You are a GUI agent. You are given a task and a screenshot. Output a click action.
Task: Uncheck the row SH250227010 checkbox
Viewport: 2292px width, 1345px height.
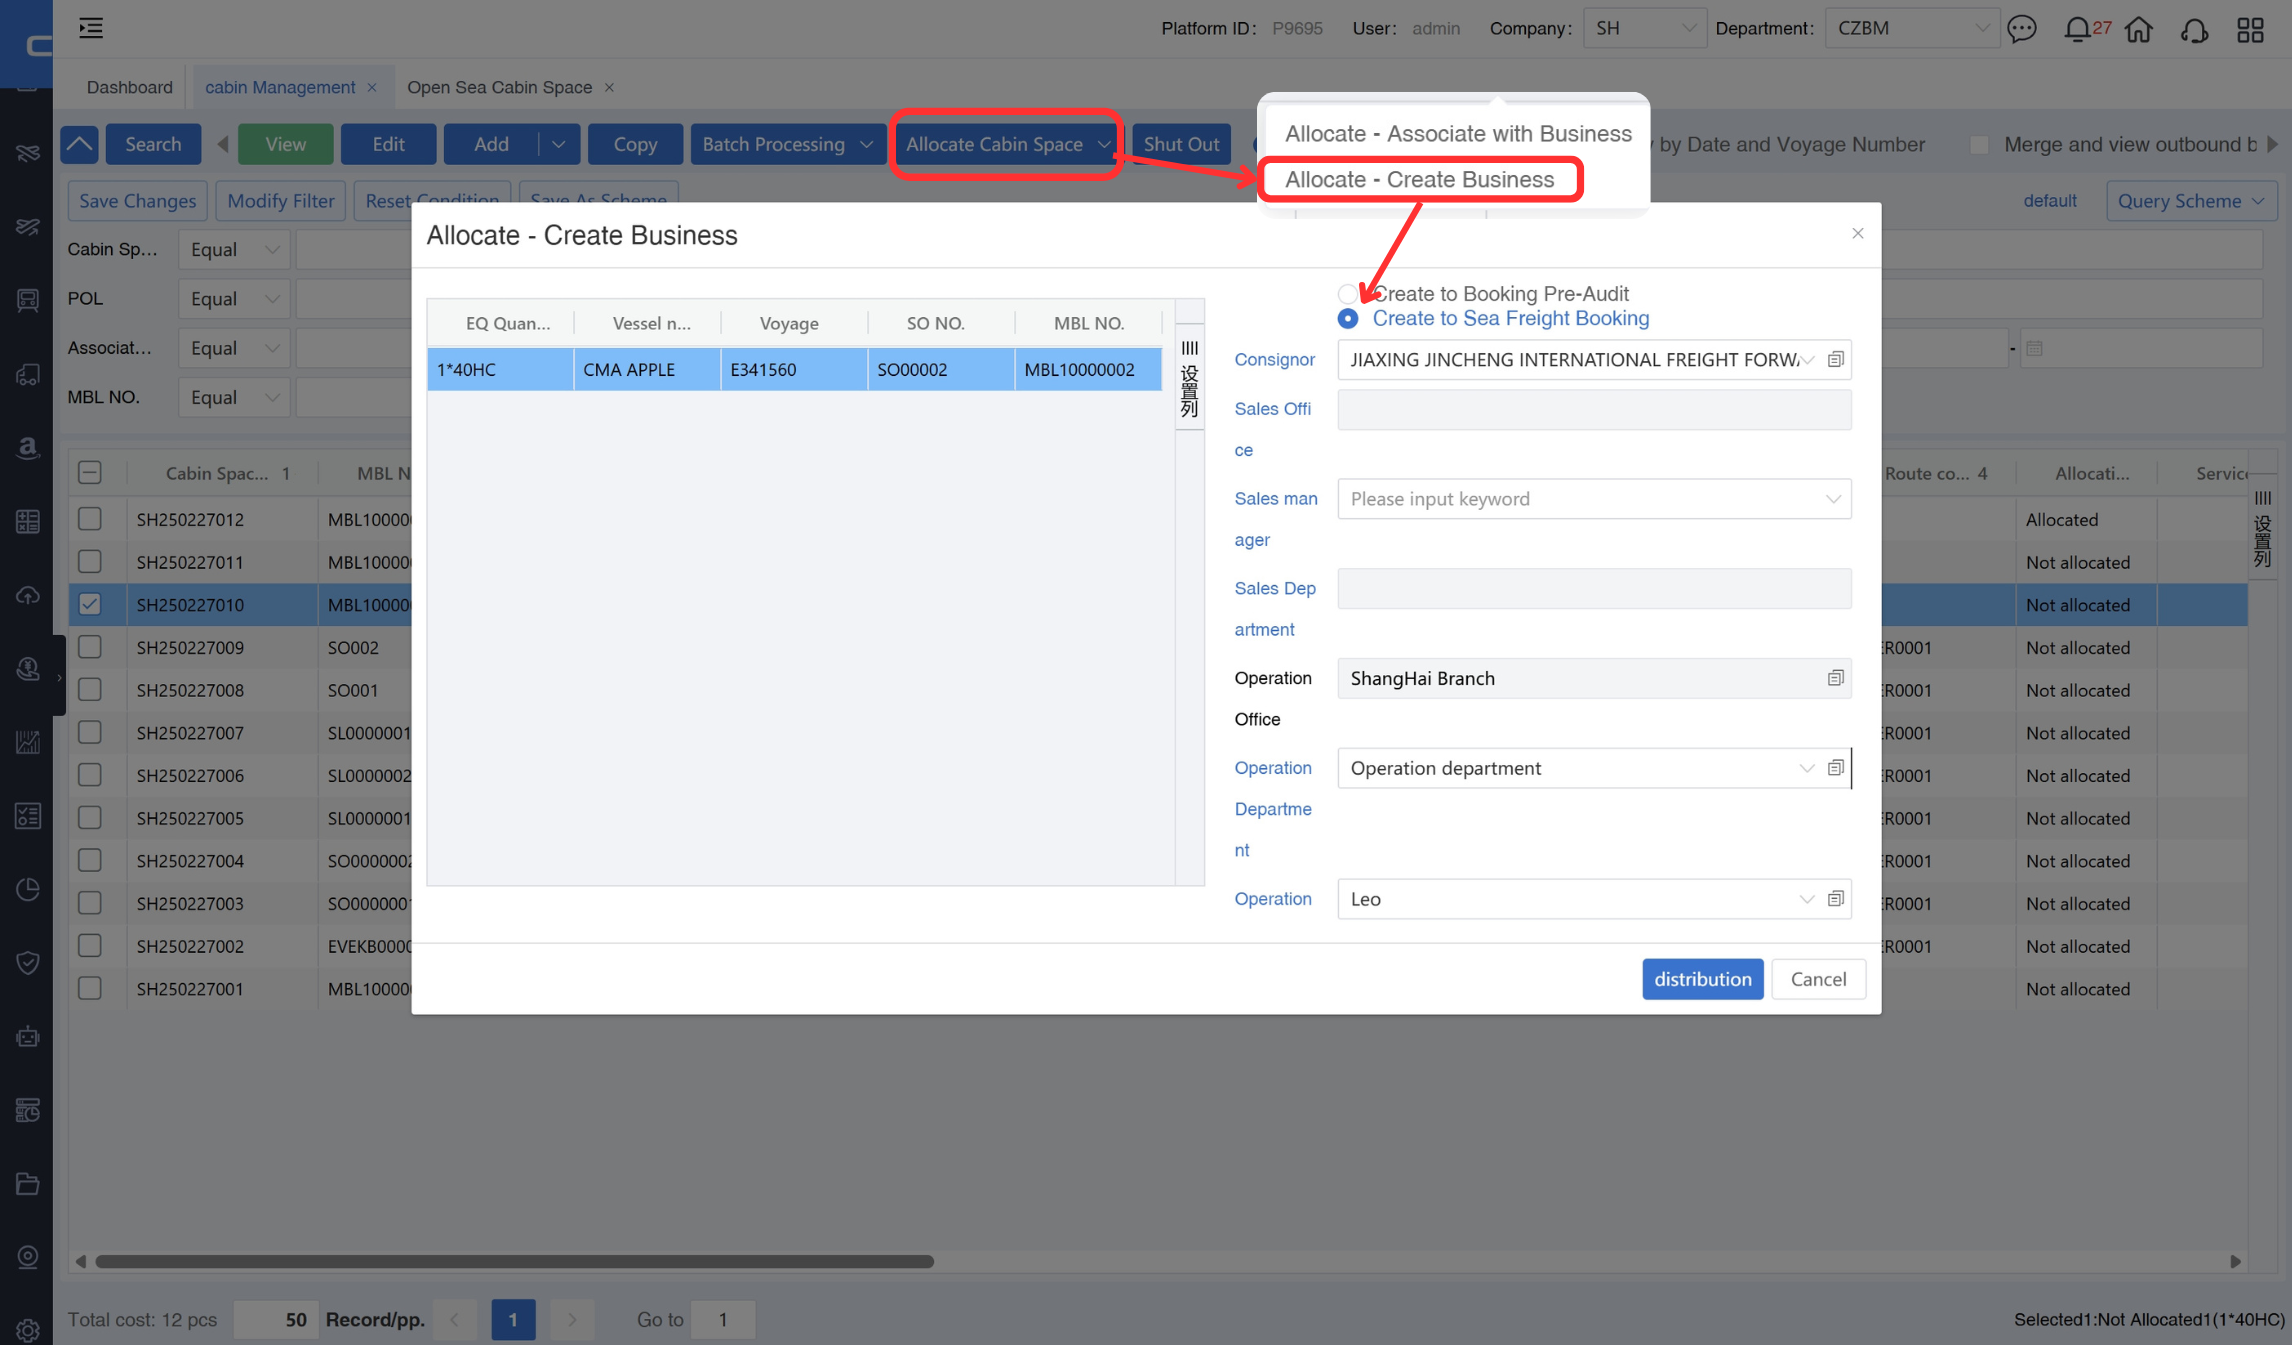click(90, 604)
